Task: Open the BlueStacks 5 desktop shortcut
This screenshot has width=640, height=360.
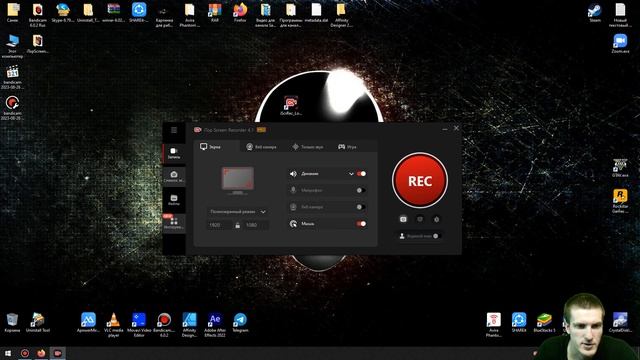Action: pyautogui.click(x=544, y=322)
